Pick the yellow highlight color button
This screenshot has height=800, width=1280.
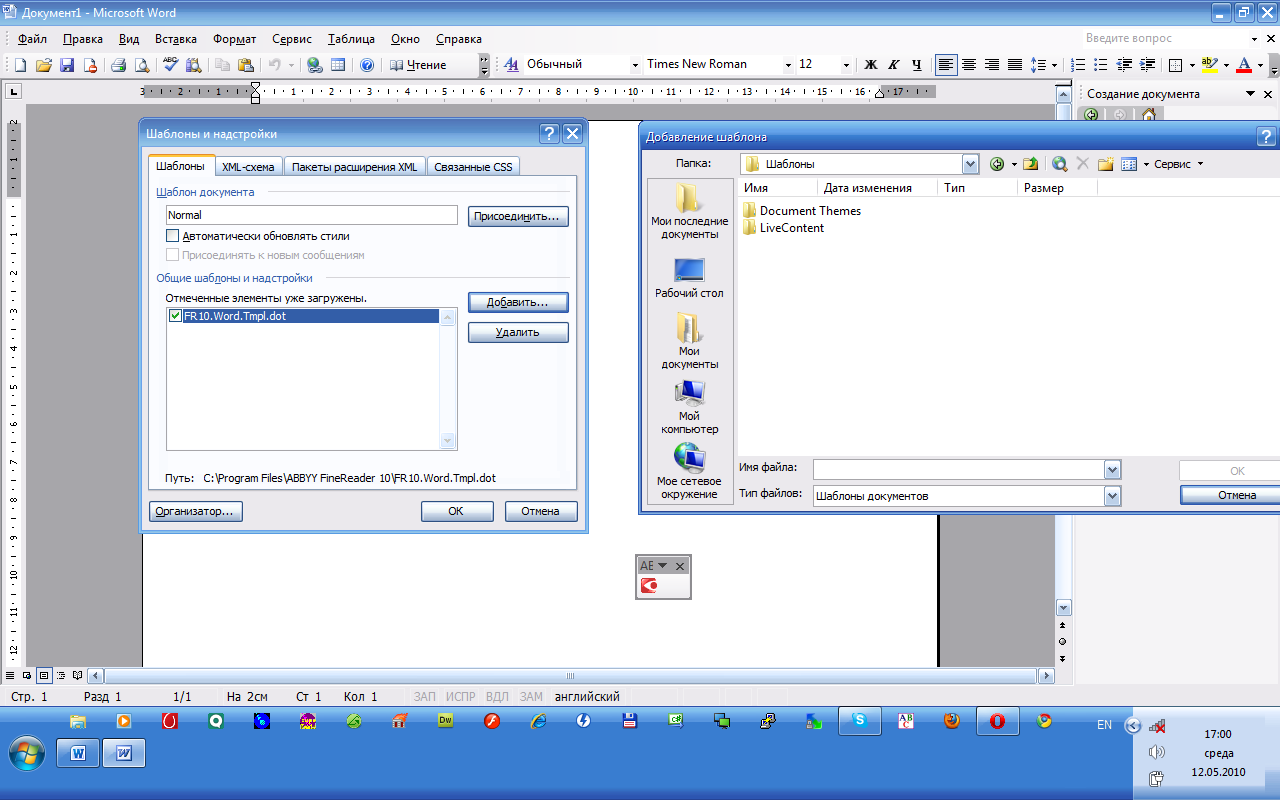1209,65
